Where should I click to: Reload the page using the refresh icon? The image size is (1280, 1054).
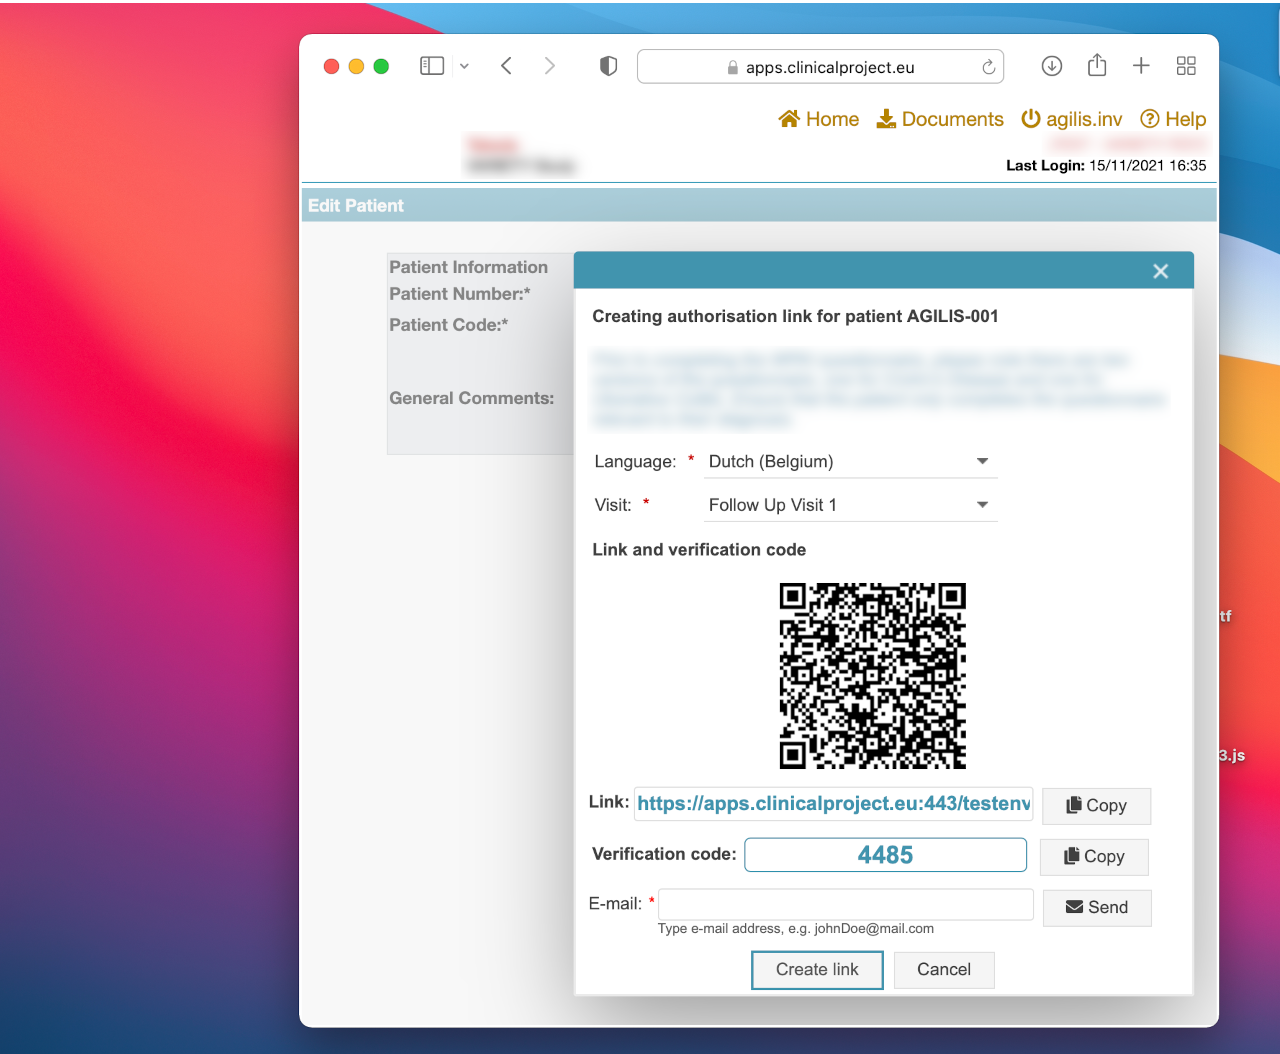[988, 67]
